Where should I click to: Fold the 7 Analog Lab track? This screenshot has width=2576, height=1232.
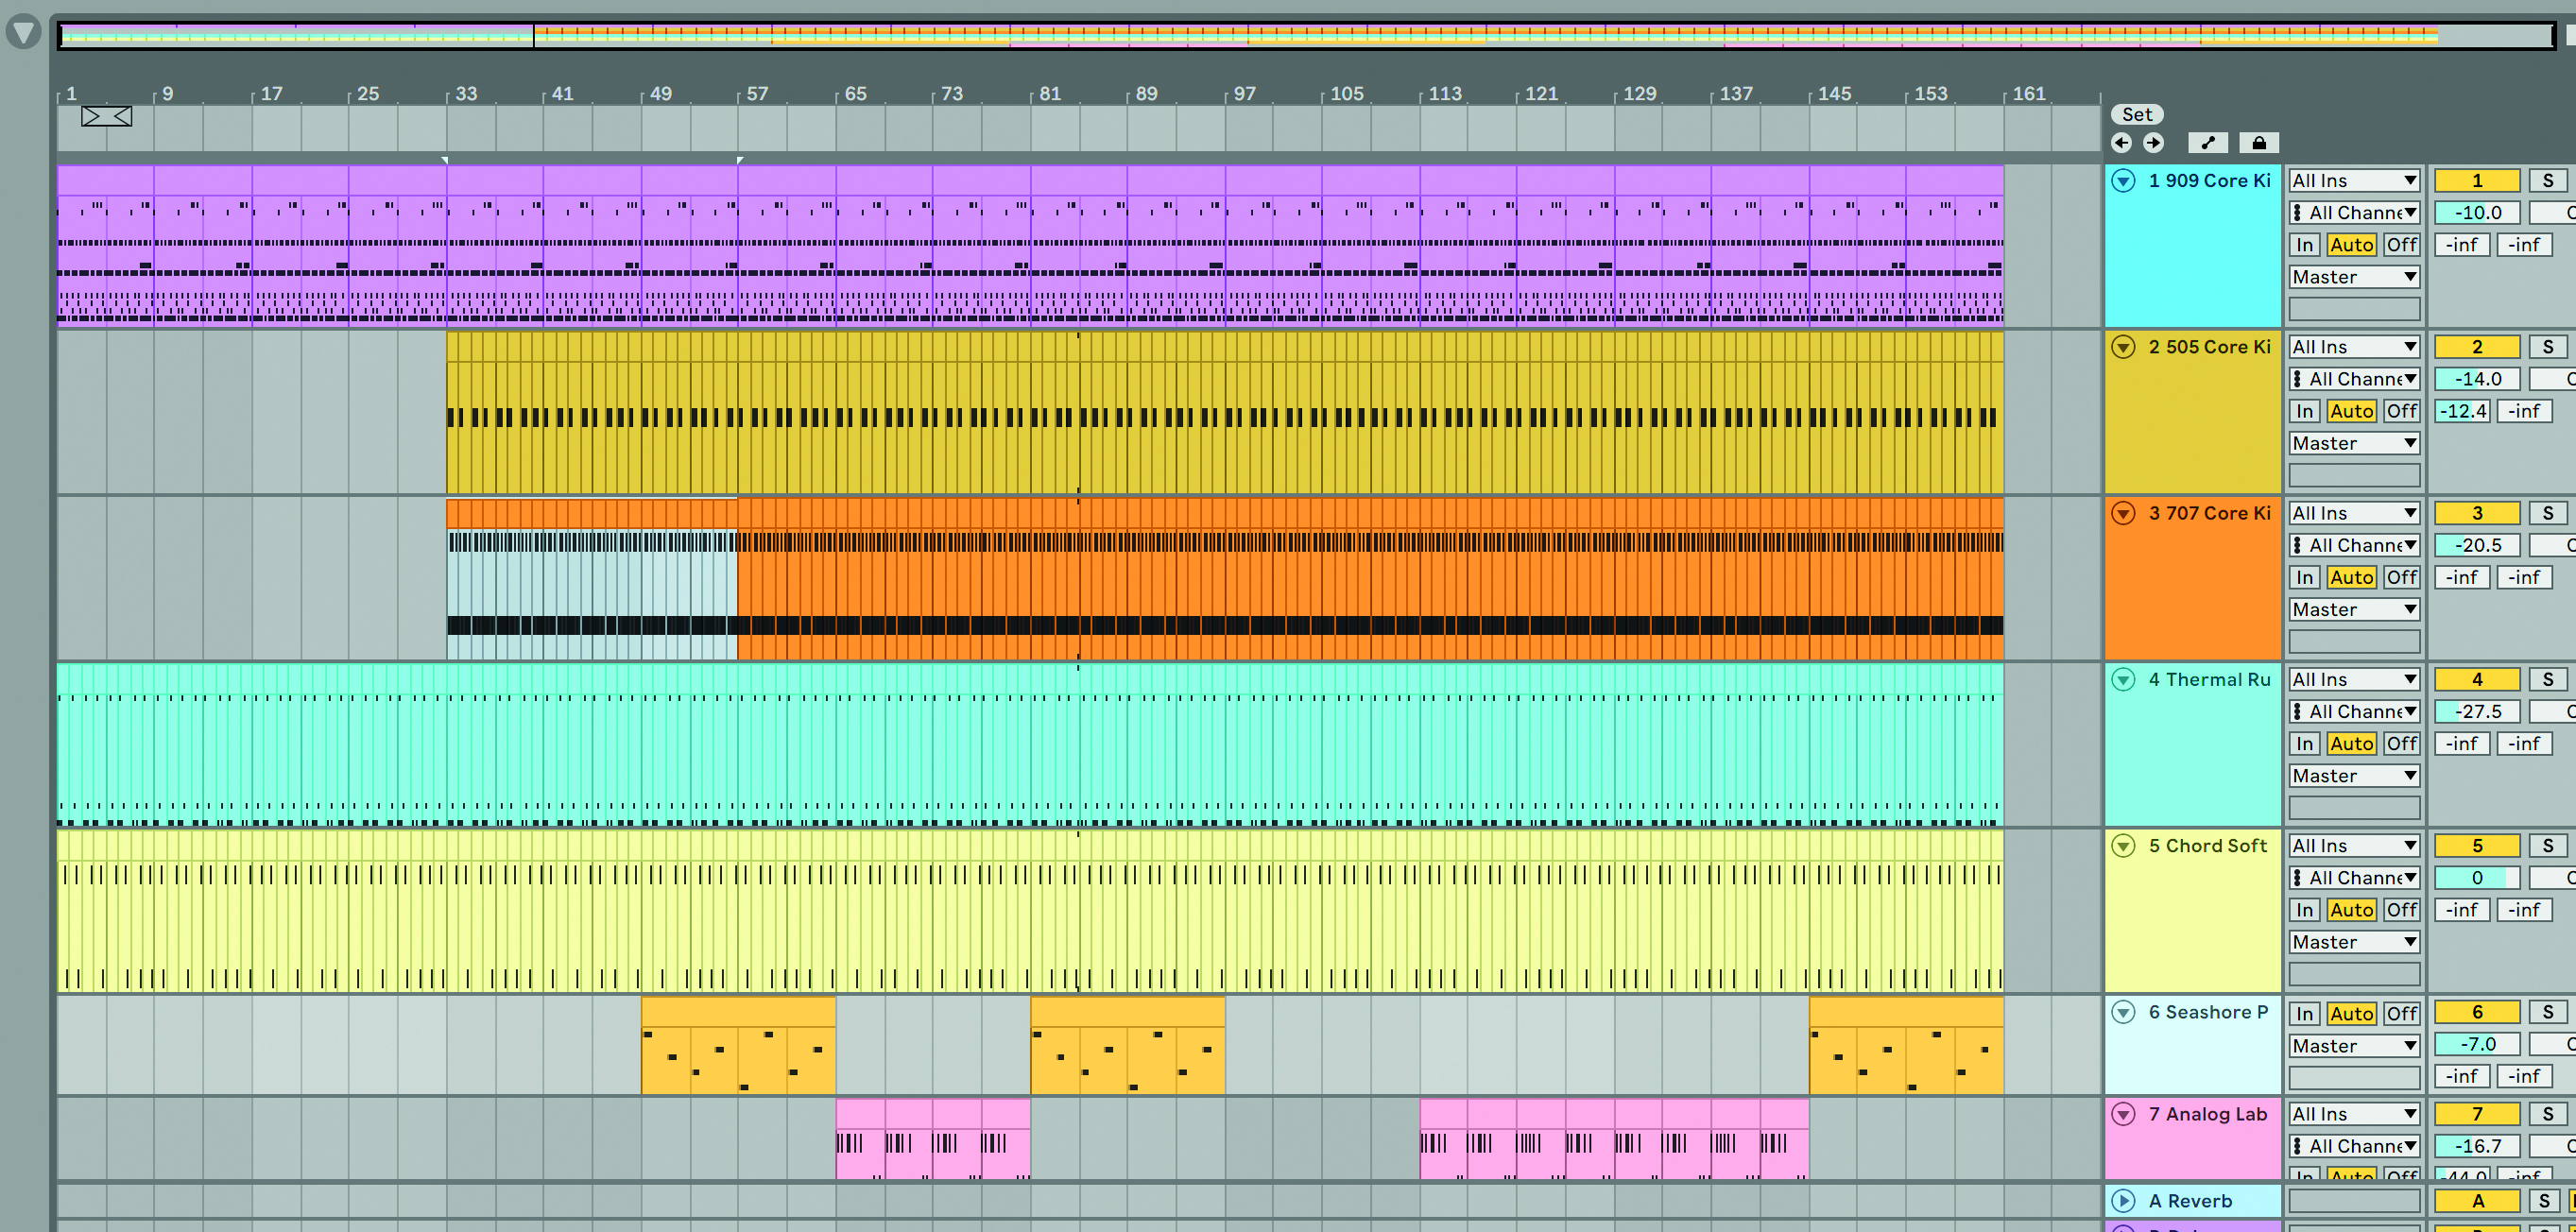coord(2123,1114)
